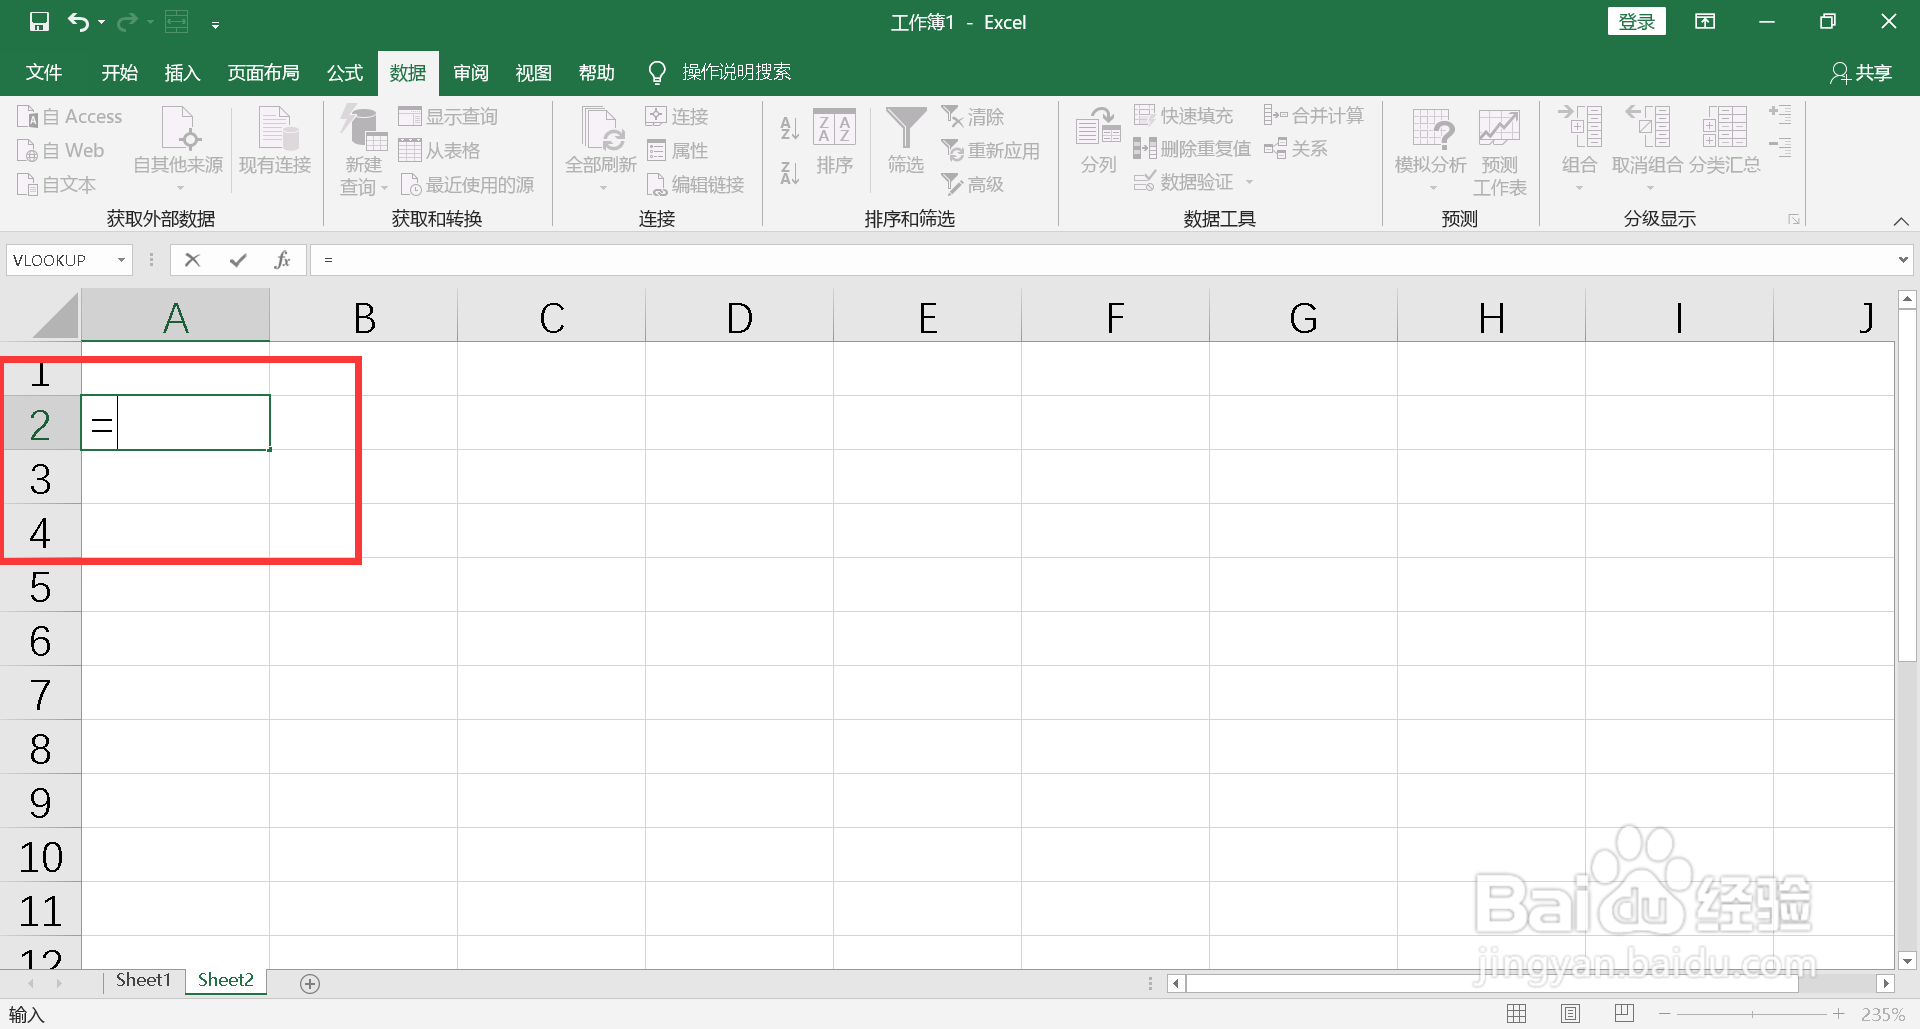1920x1029 pixels.
Task: Open the 数据验证 dropdown arrow
Action: pos(1249,182)
